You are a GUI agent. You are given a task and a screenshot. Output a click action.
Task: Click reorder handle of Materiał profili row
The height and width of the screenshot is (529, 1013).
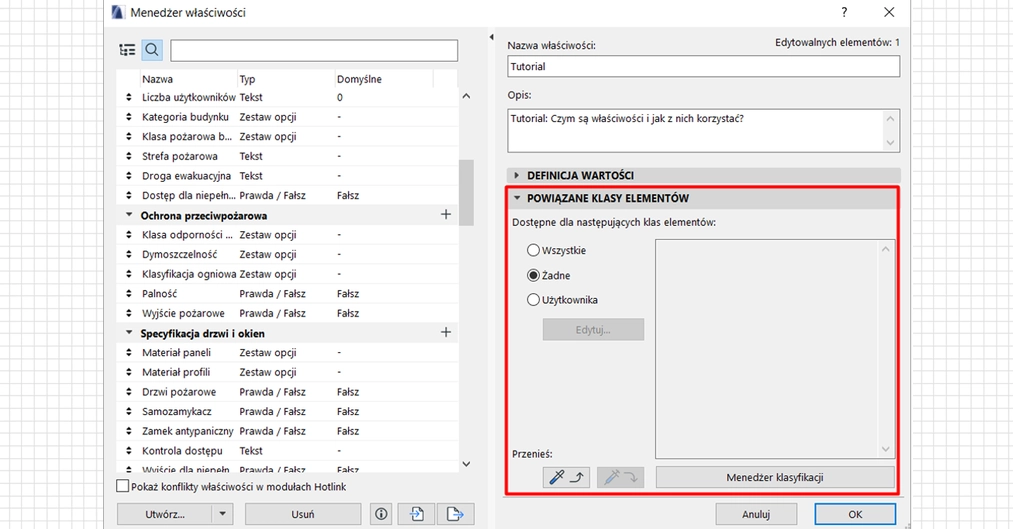[x=128, y=372]
